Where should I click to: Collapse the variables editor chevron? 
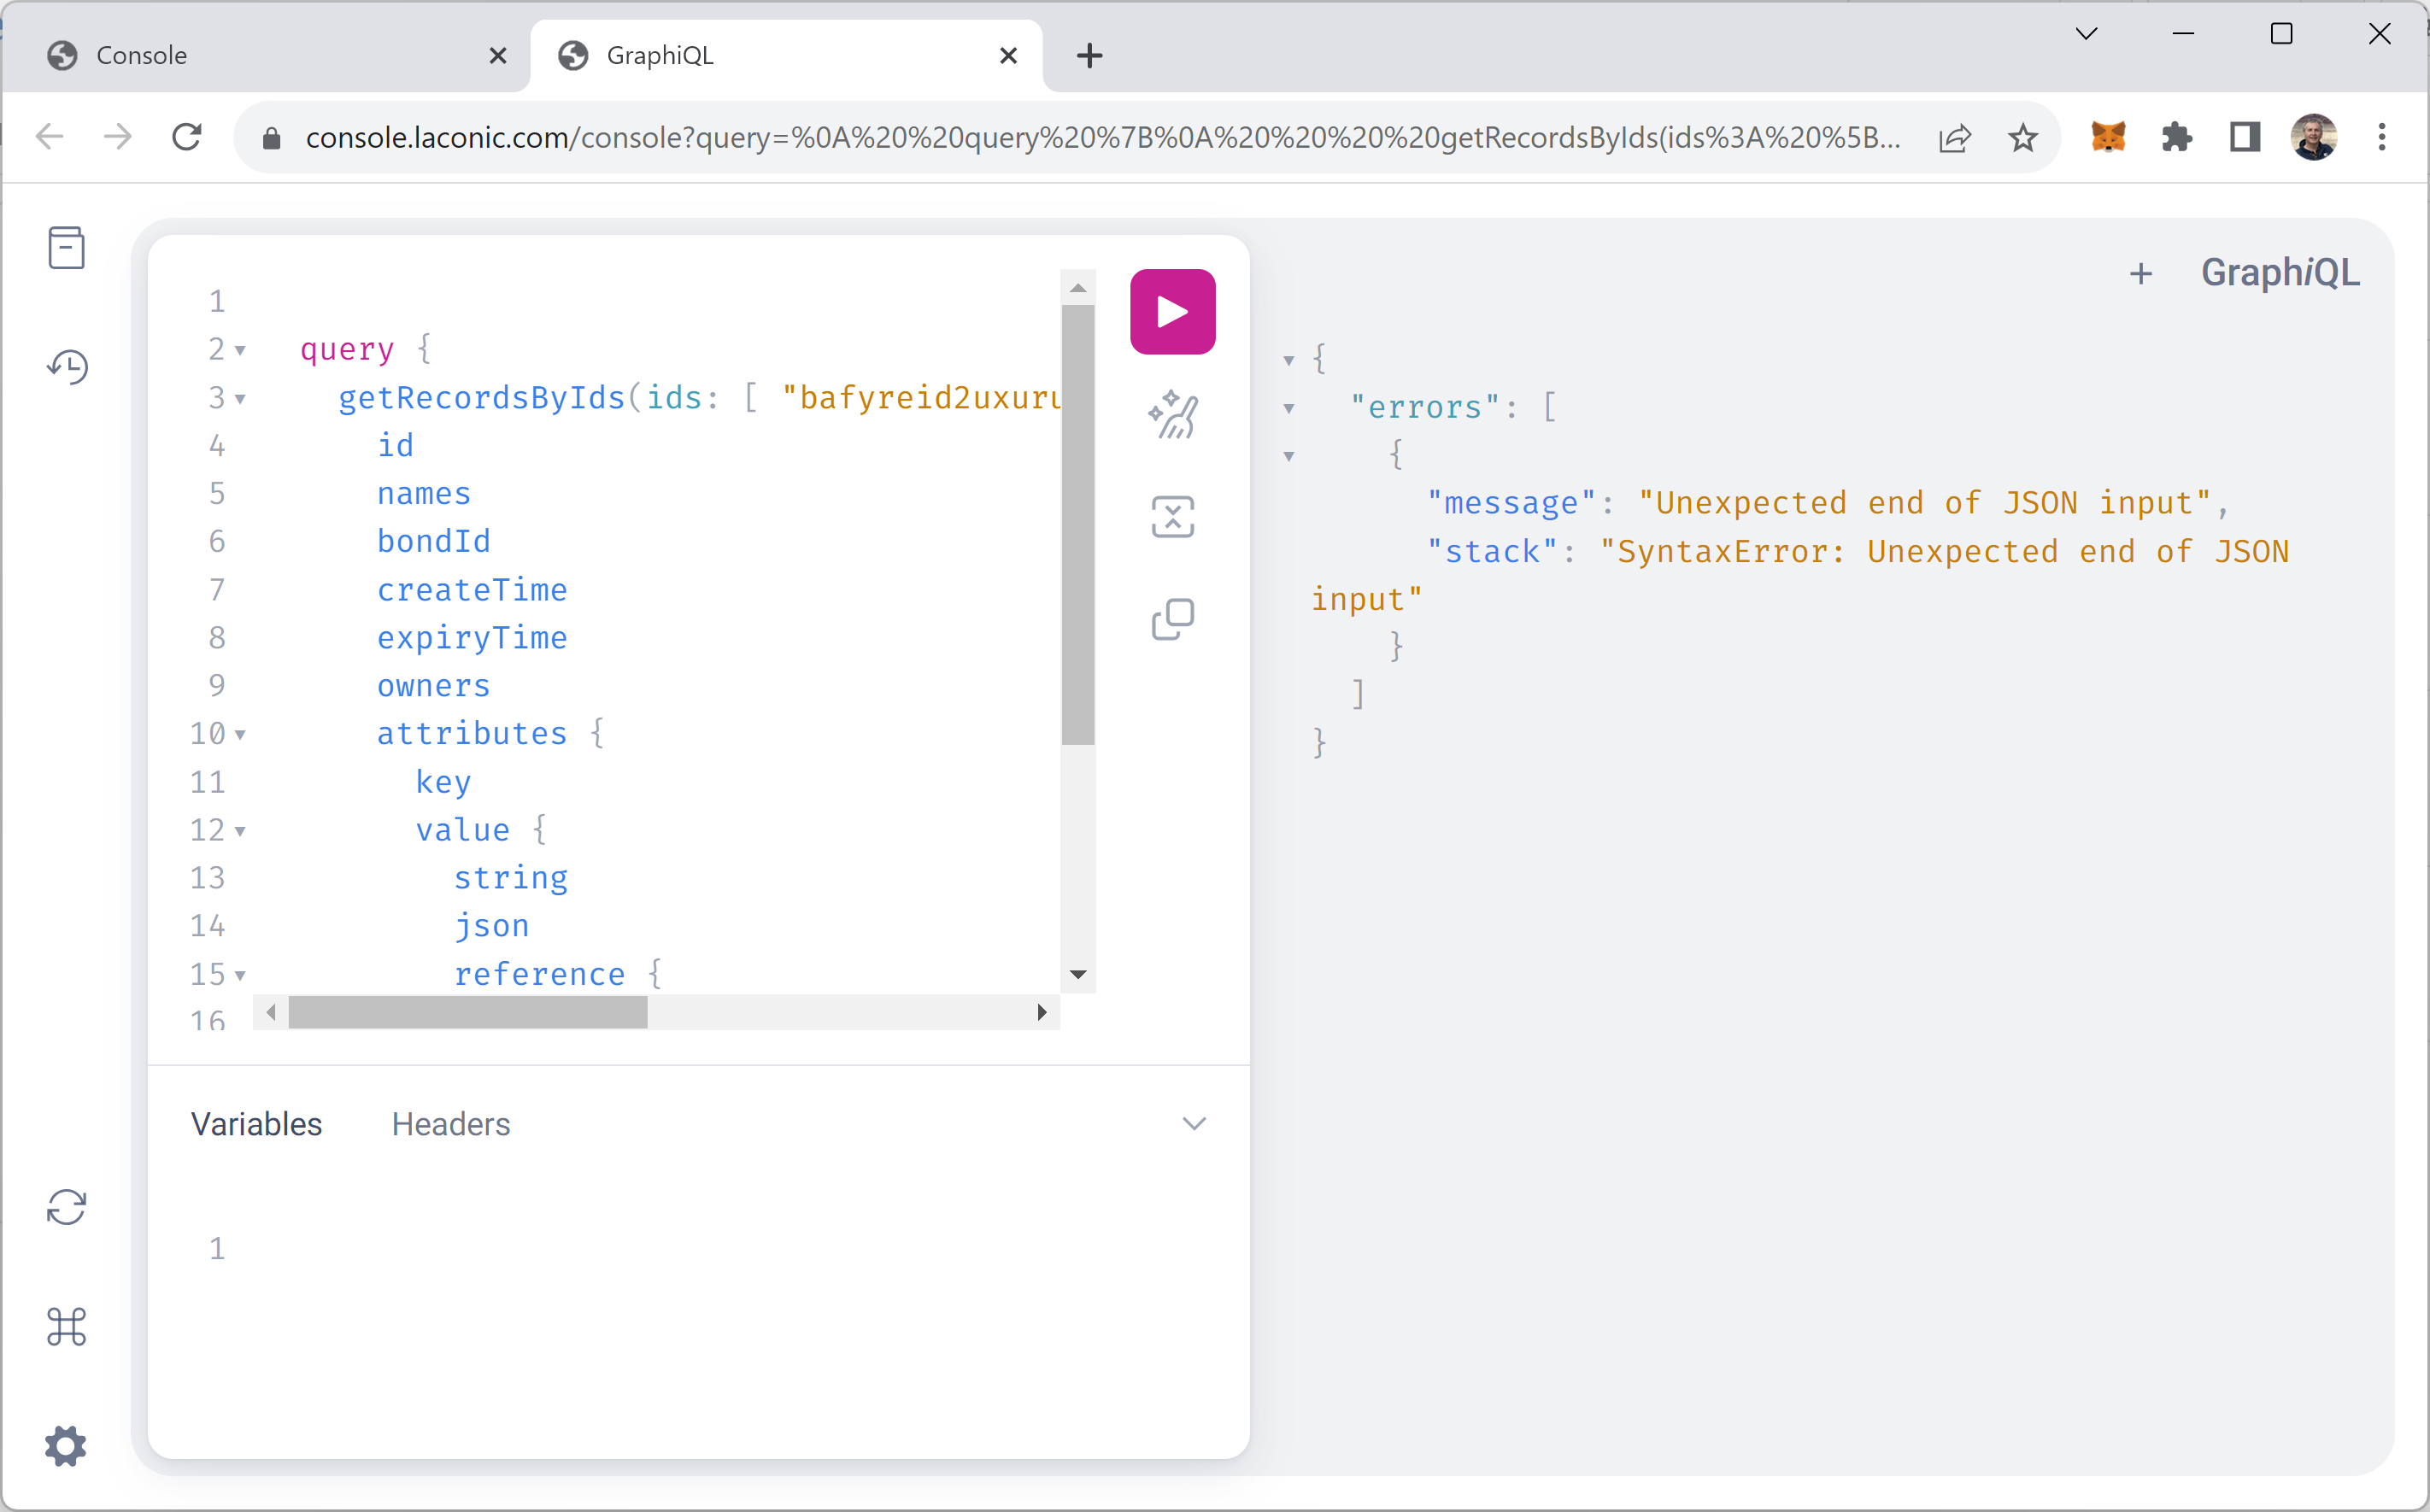[1193, 1123]
